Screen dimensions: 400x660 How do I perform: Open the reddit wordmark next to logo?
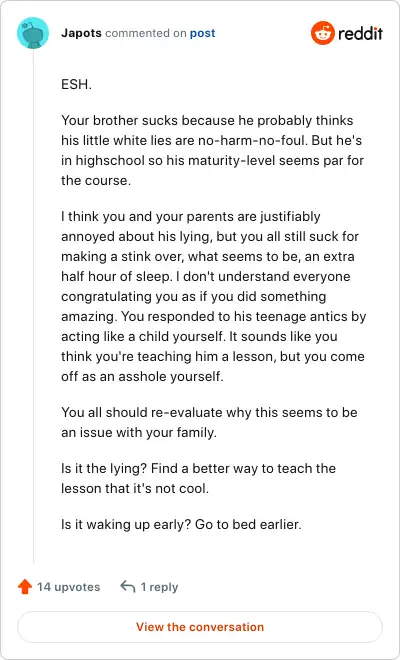point(360,33)
